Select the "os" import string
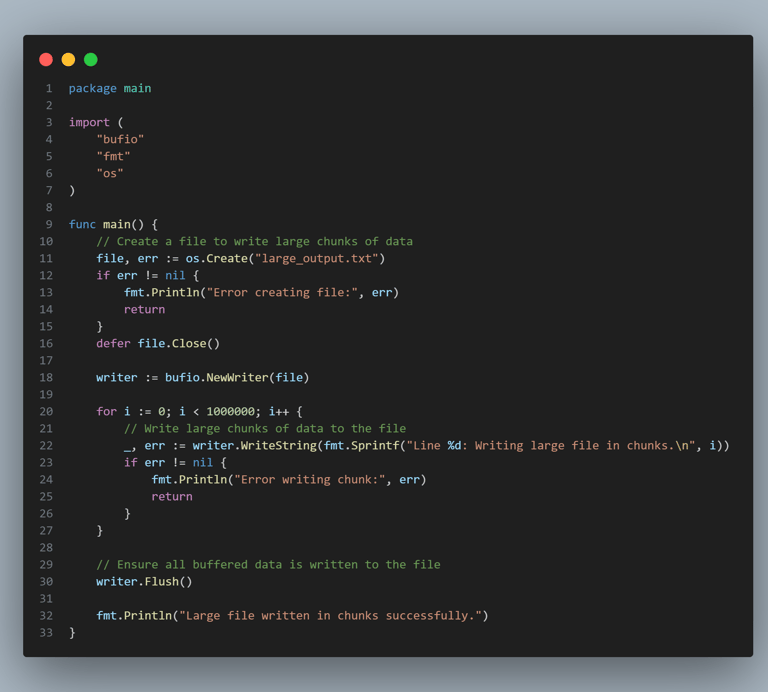The width and height of the screenshot is (768, 692). pos(110,173)
